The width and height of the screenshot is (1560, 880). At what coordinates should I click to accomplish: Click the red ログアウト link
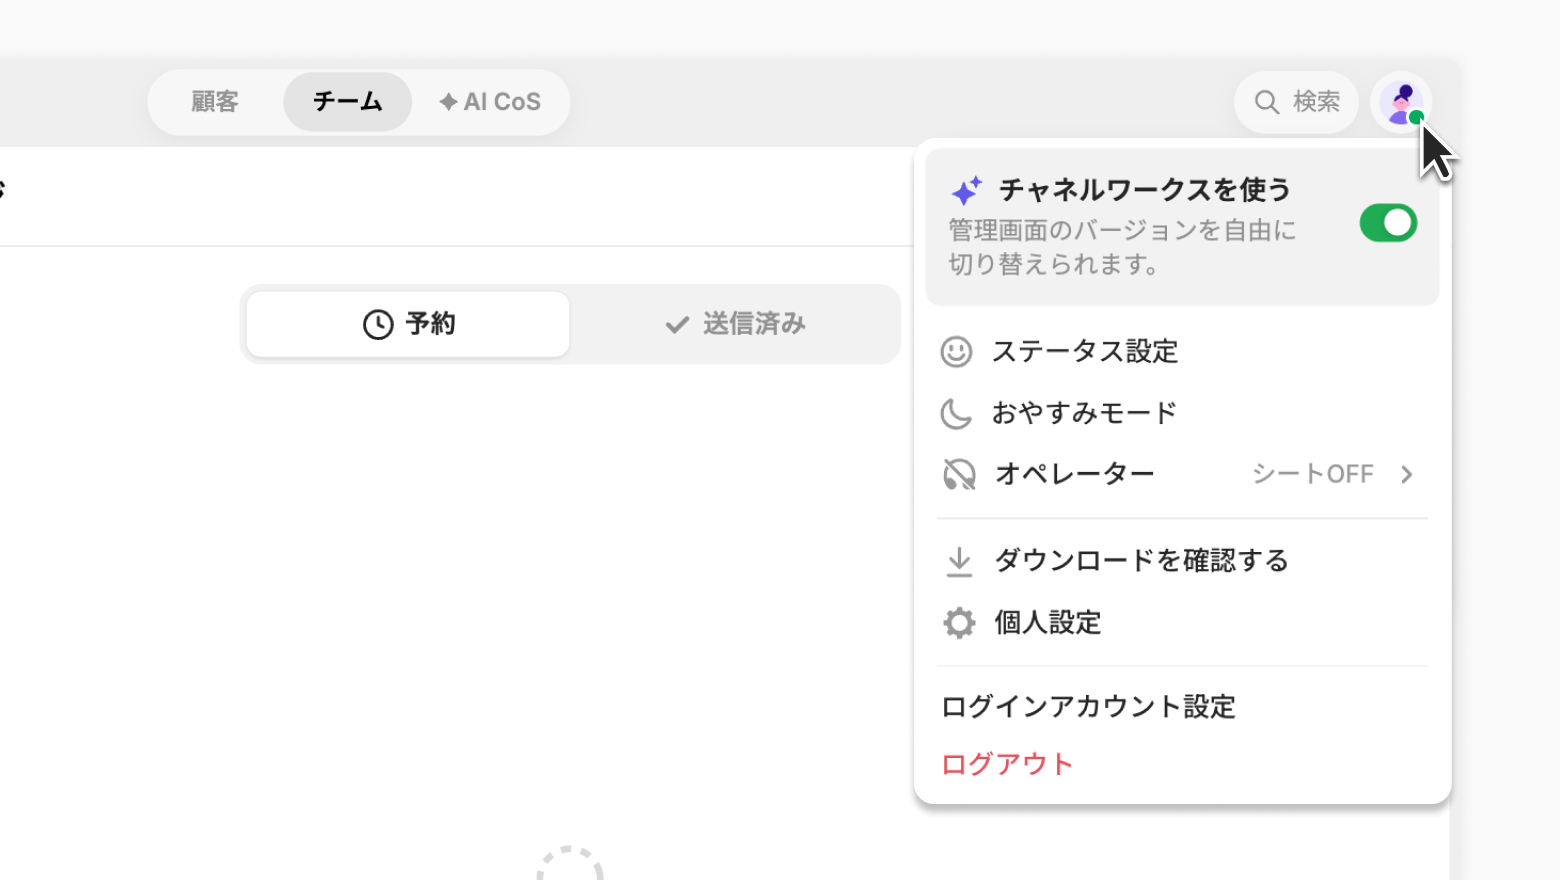coord(1007,764)
